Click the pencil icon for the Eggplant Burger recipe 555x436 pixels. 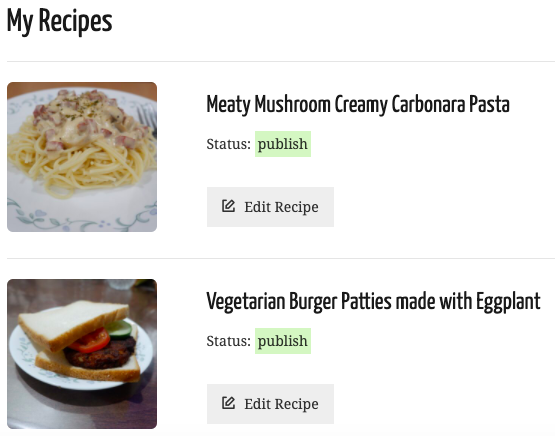pyautogui.click(x=228, y=403)
